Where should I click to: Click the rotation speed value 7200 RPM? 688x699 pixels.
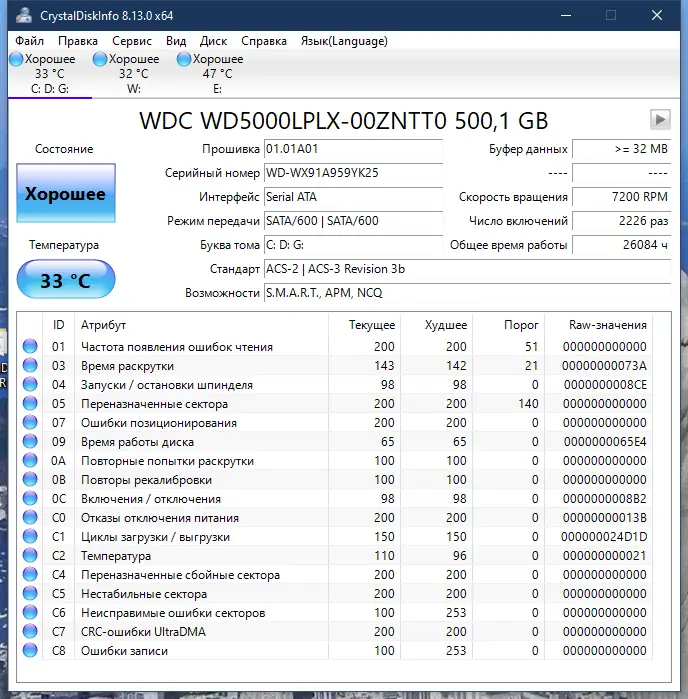[622, 197]
